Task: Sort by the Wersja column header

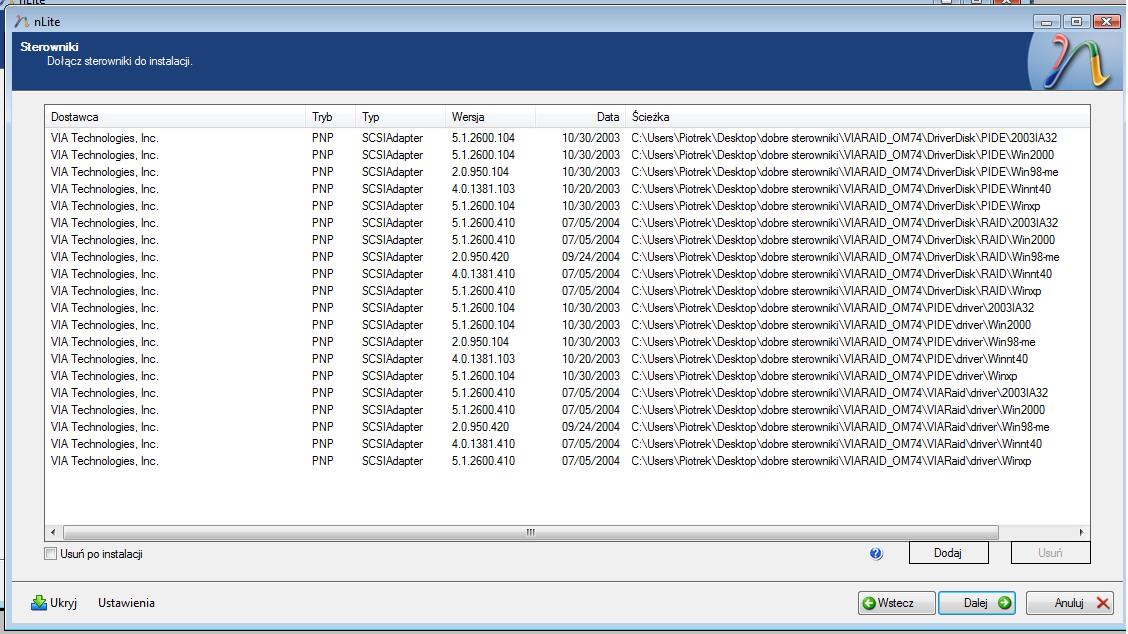Action: 491,117
